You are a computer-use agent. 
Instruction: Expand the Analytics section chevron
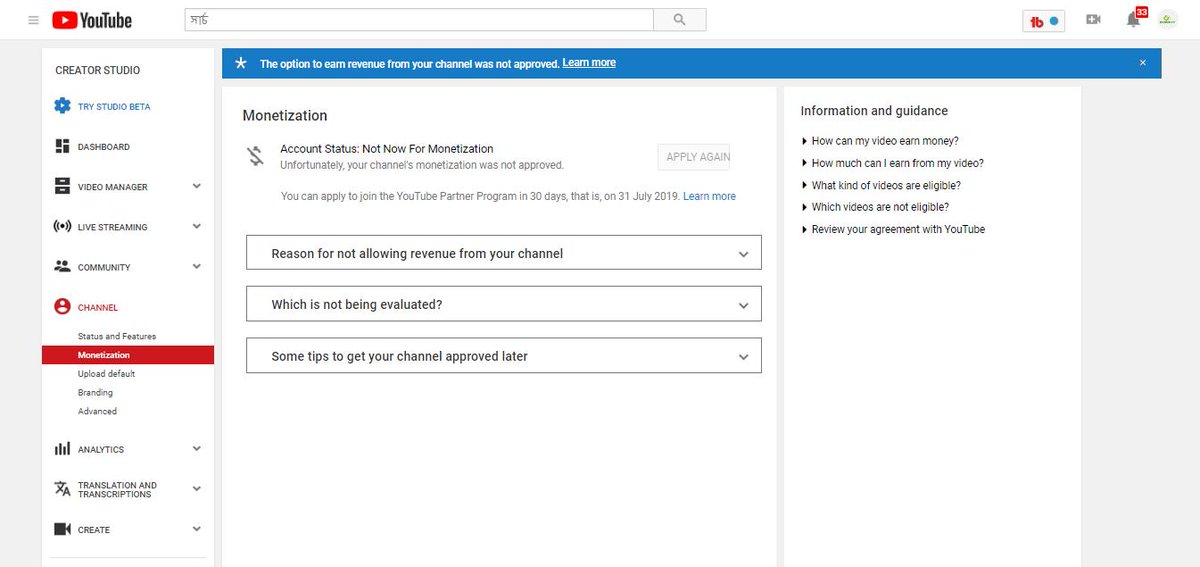(196, 448)
